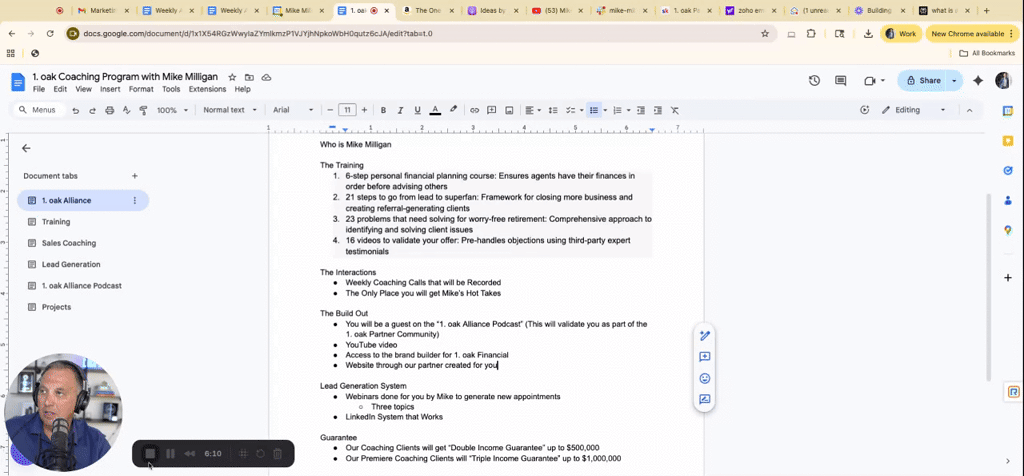Select the 1. oak Alliance Podcast tab
The image size is (1024, 476).
coord(83,285)
